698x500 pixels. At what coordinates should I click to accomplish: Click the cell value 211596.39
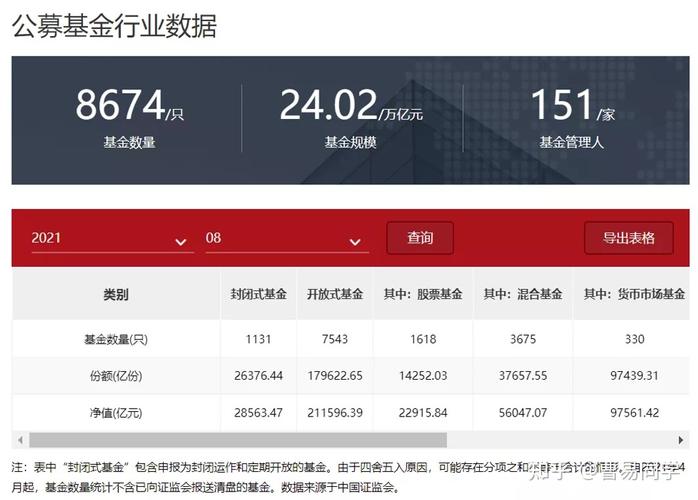click(x=335, y=413)
